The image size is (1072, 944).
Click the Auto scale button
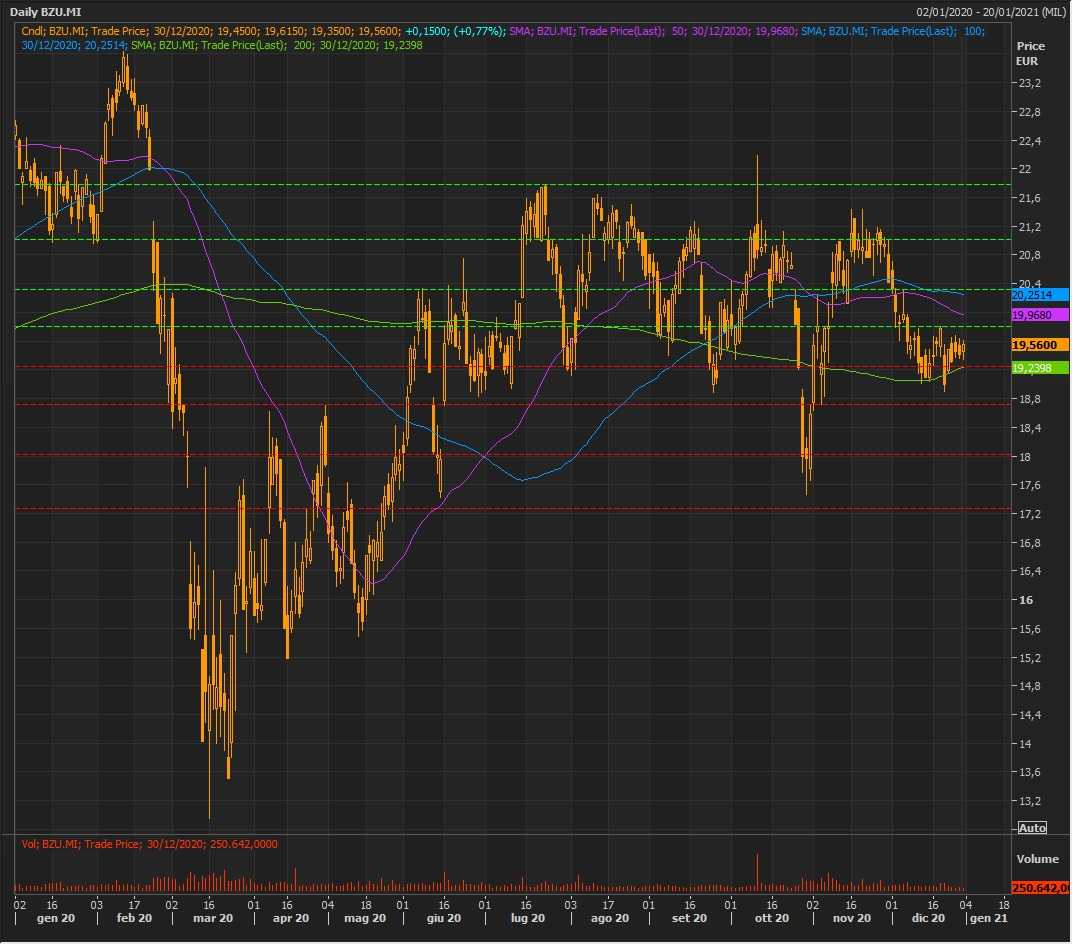coord(1032,828)
